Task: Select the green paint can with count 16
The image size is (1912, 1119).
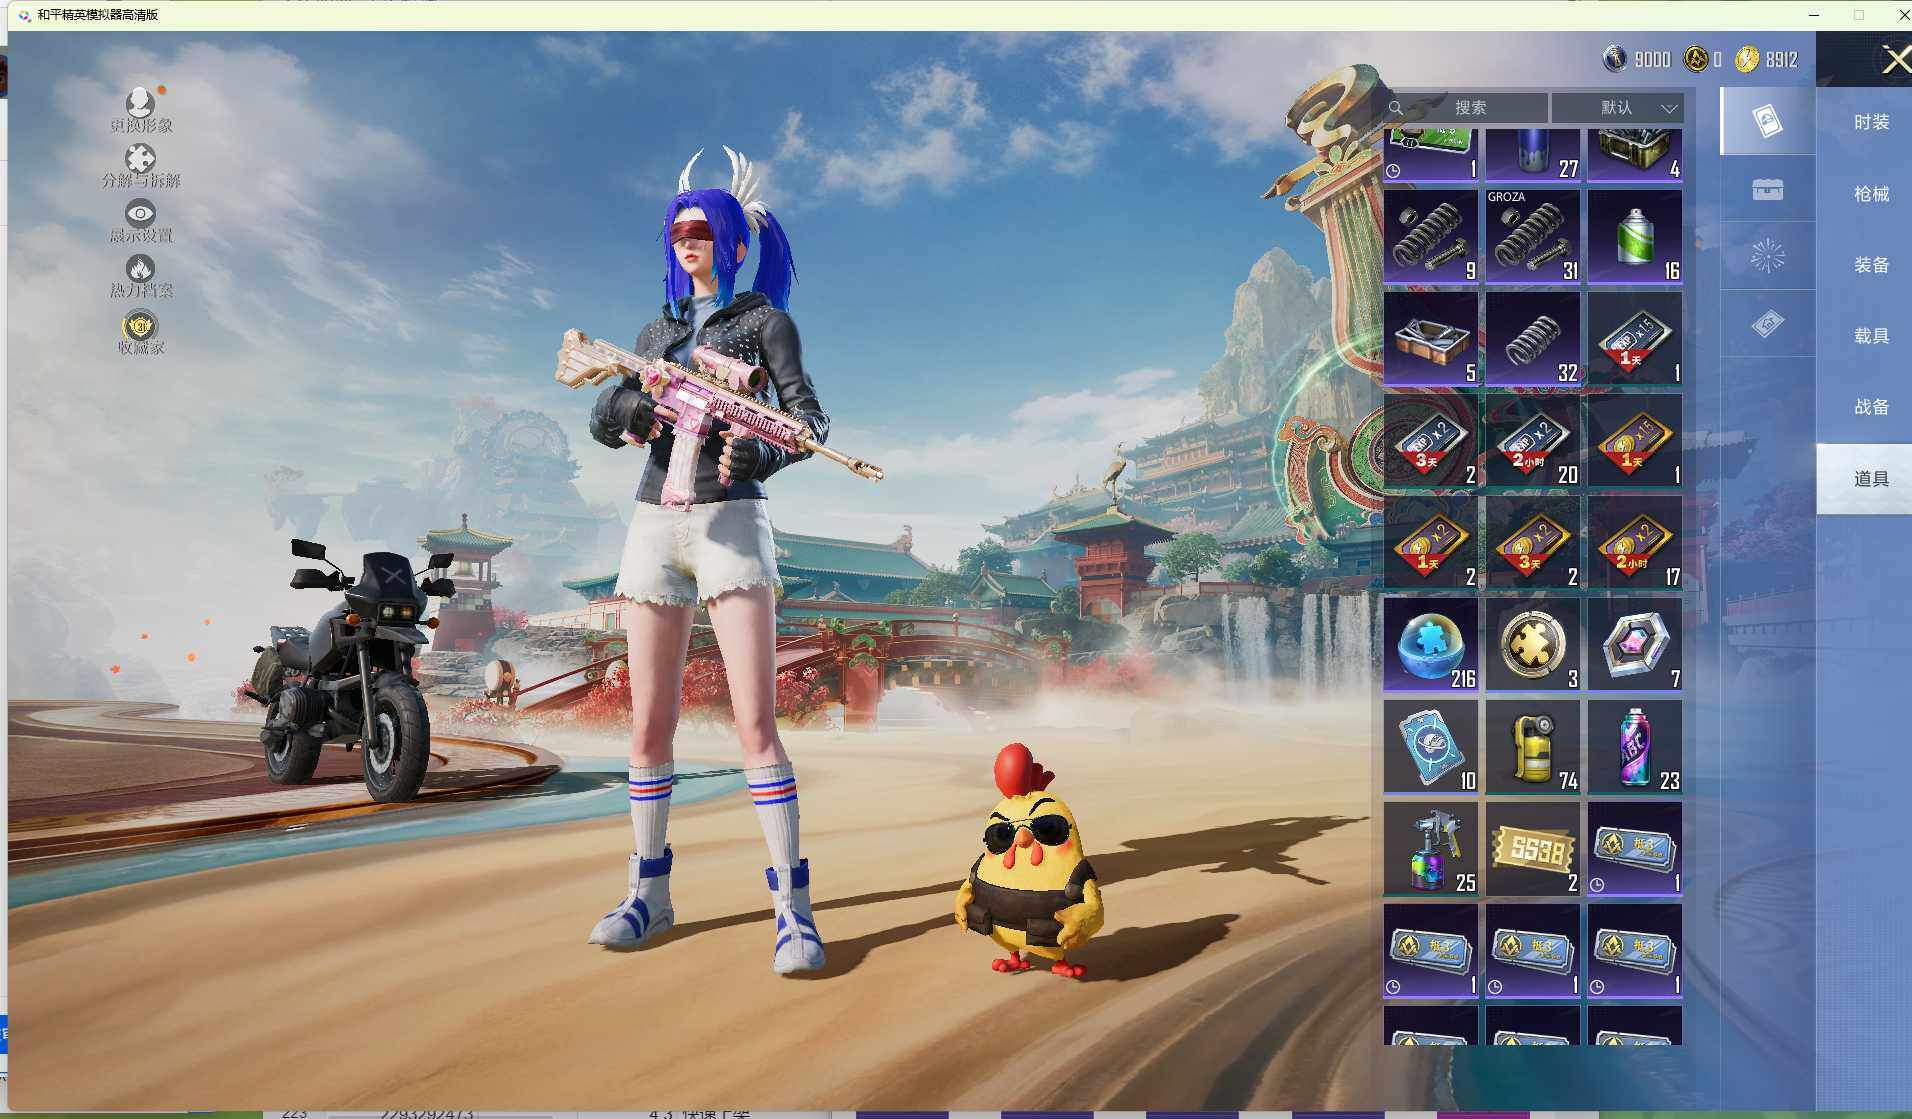Action: click(1635, 237)
